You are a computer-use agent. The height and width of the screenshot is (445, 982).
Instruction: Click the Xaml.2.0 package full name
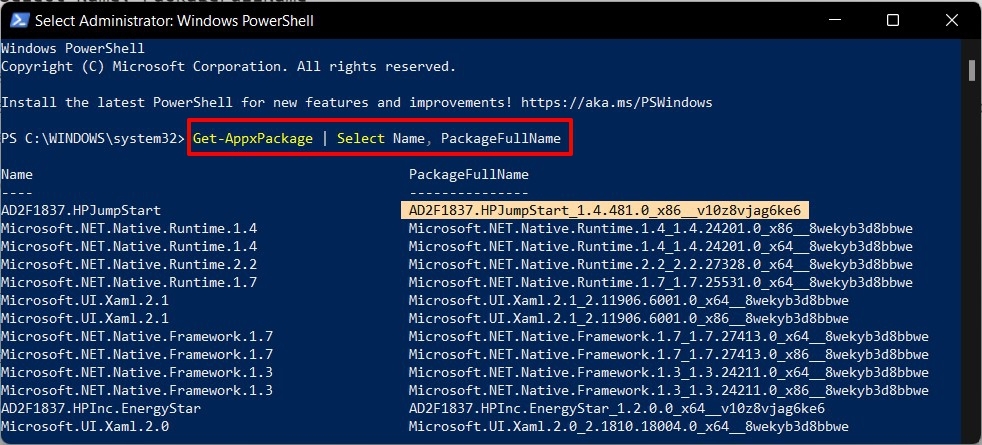(628, 427)
